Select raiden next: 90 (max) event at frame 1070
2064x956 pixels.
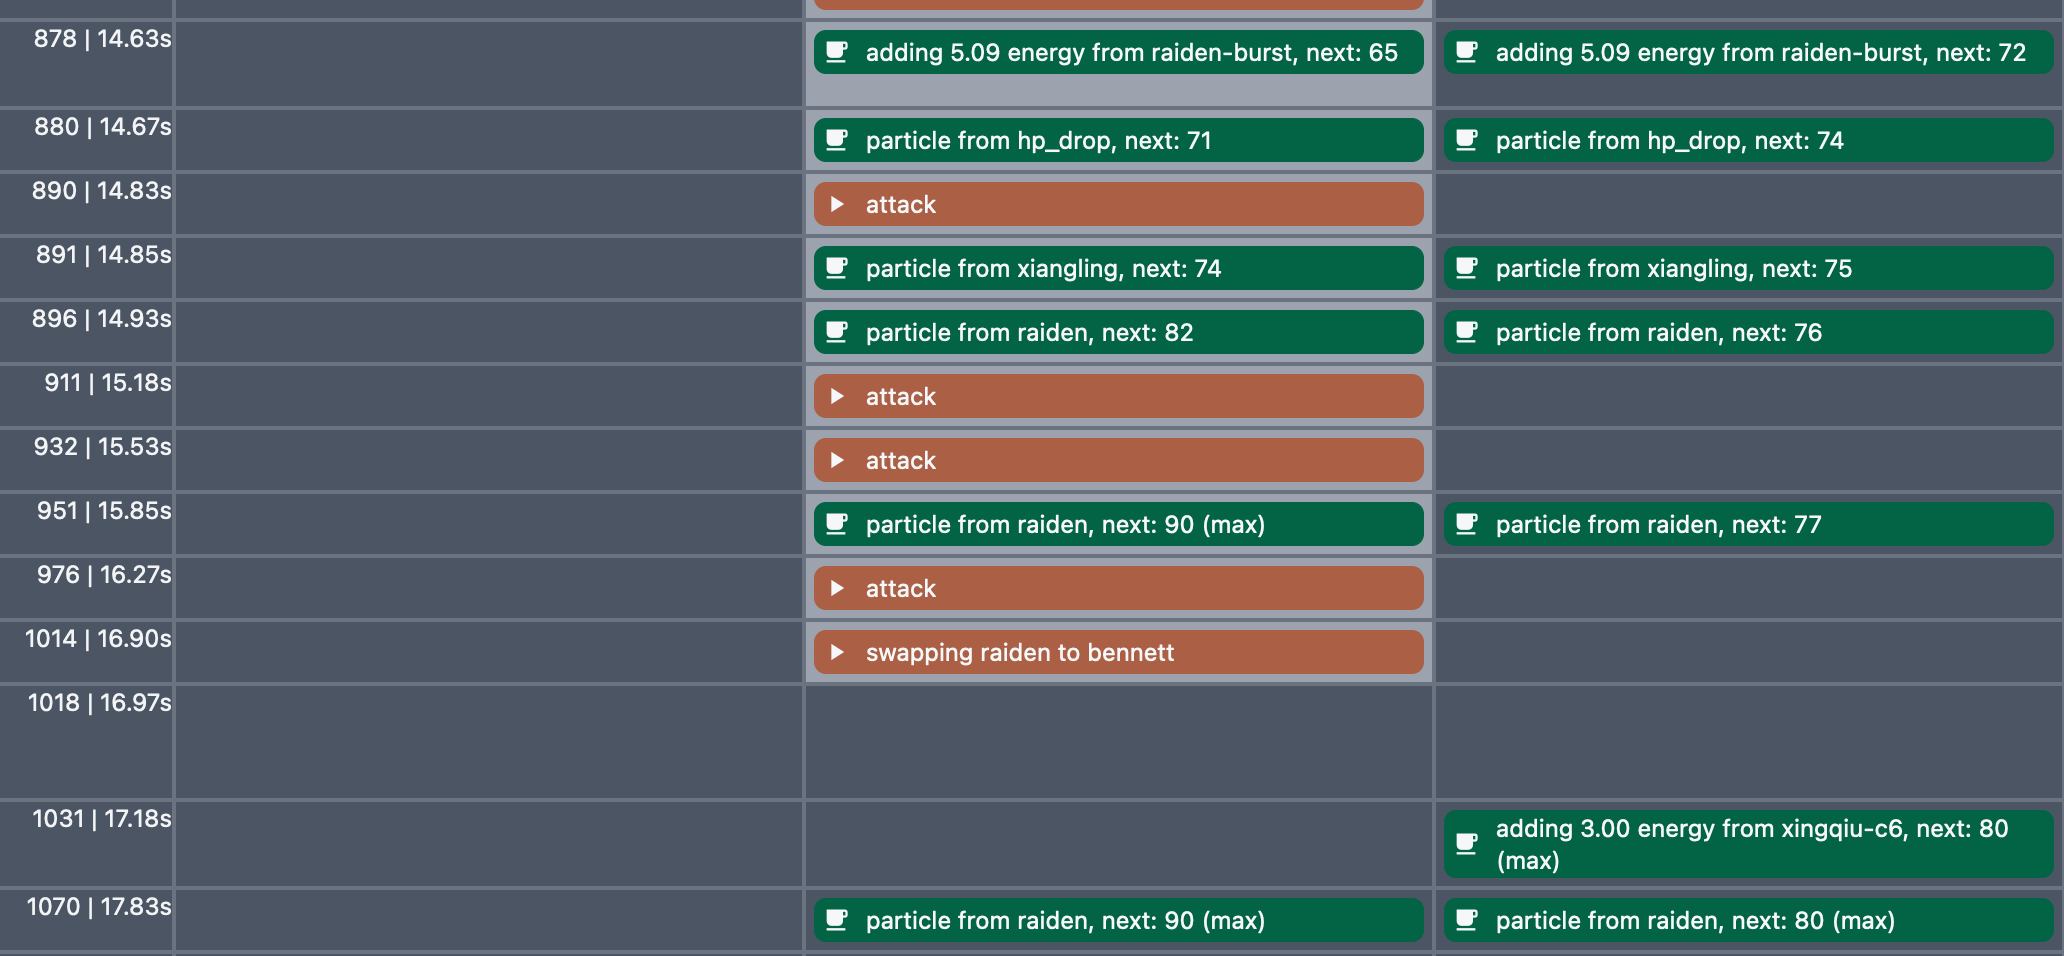coord(1118,920)
